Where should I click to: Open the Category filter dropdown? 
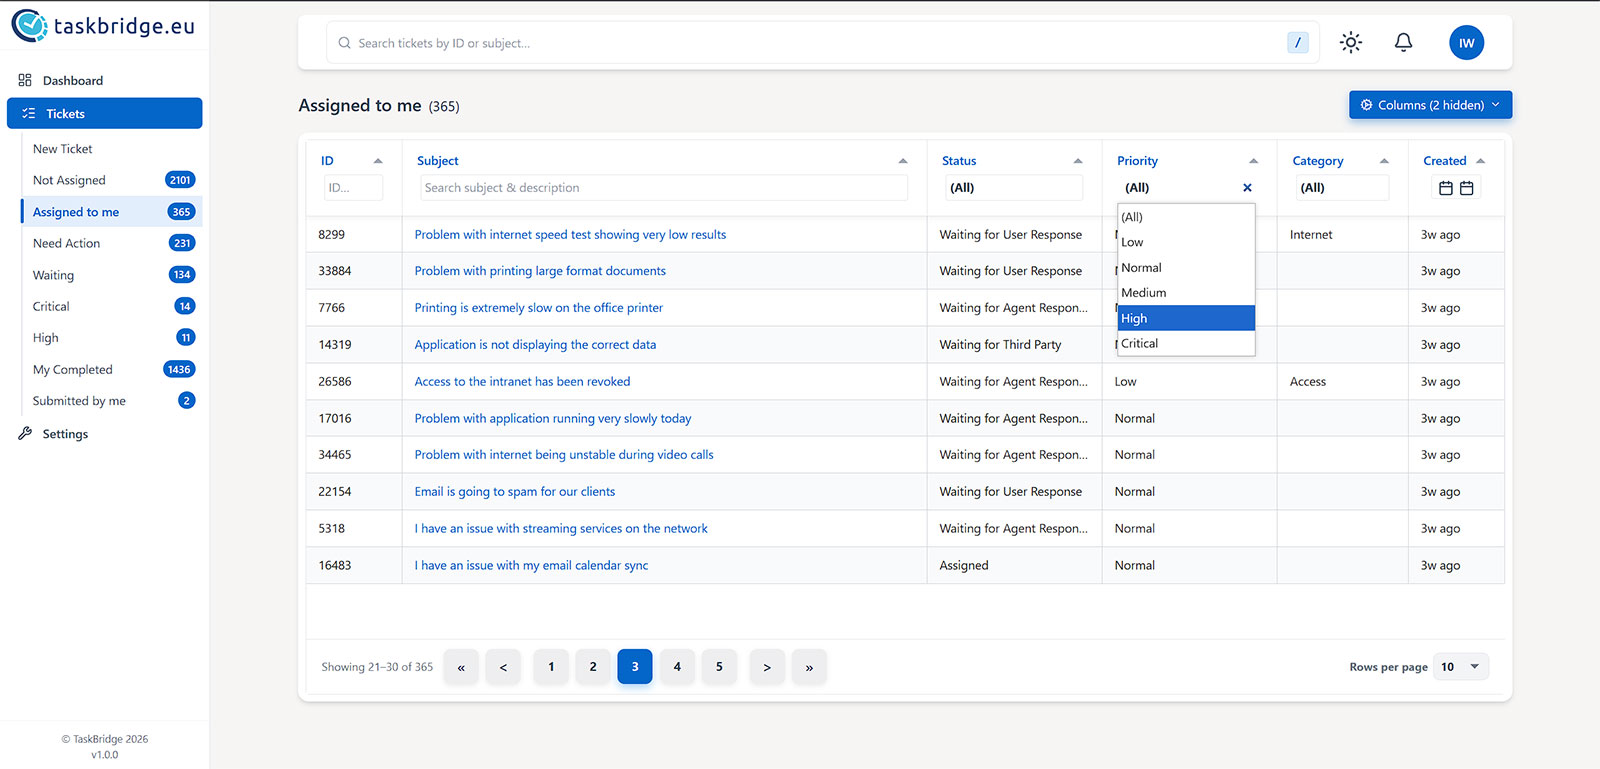tap(1342, 188)
